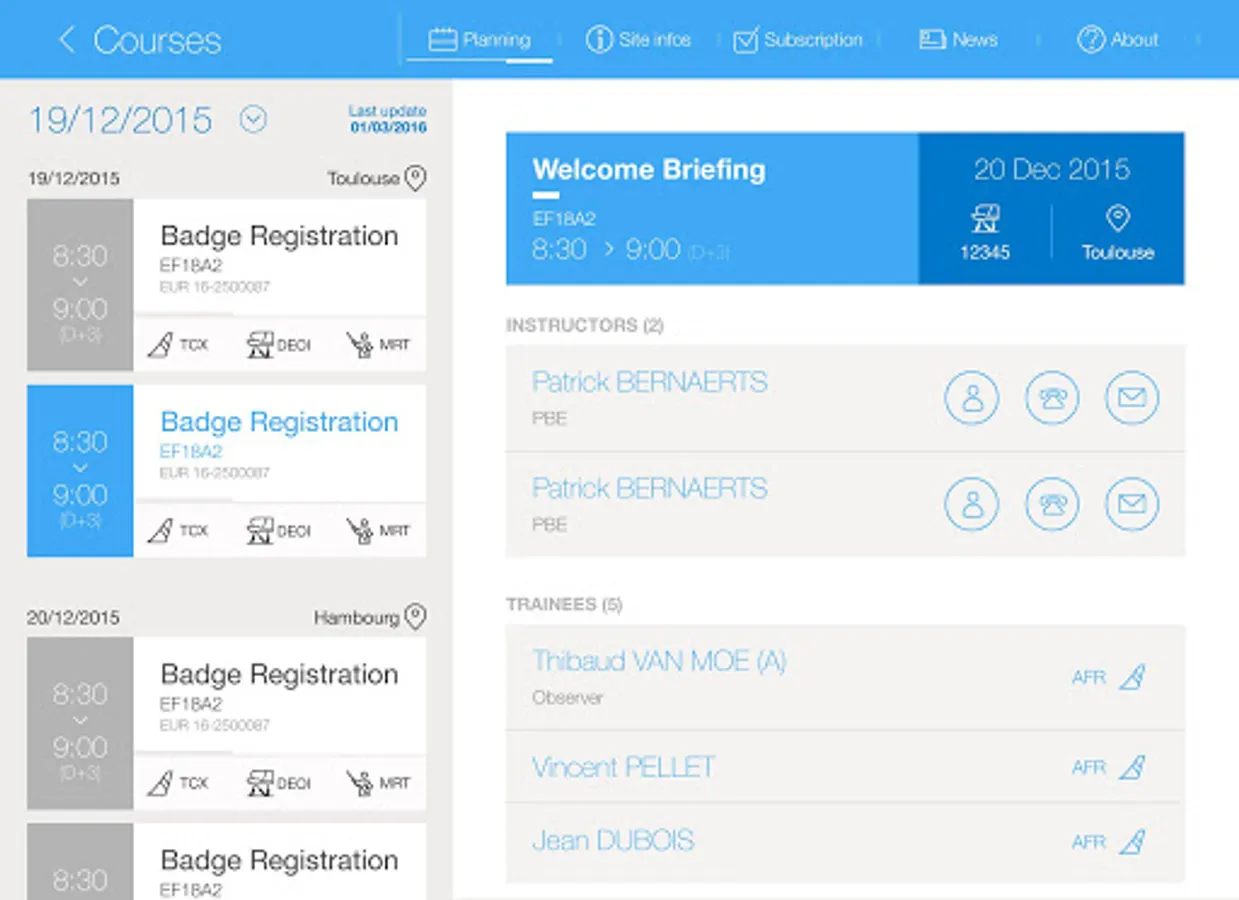Image resolution: width=1239 pixels, height=900 pixels.
Task: Open the News tab
Action: coord(958,40)
